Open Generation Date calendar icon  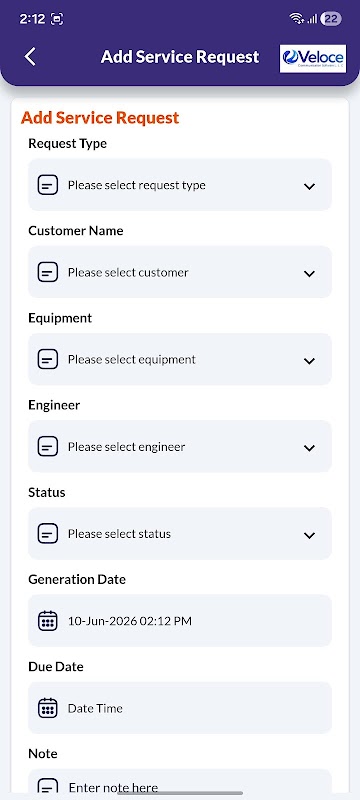pyautogui.click(x=47, y=621)
